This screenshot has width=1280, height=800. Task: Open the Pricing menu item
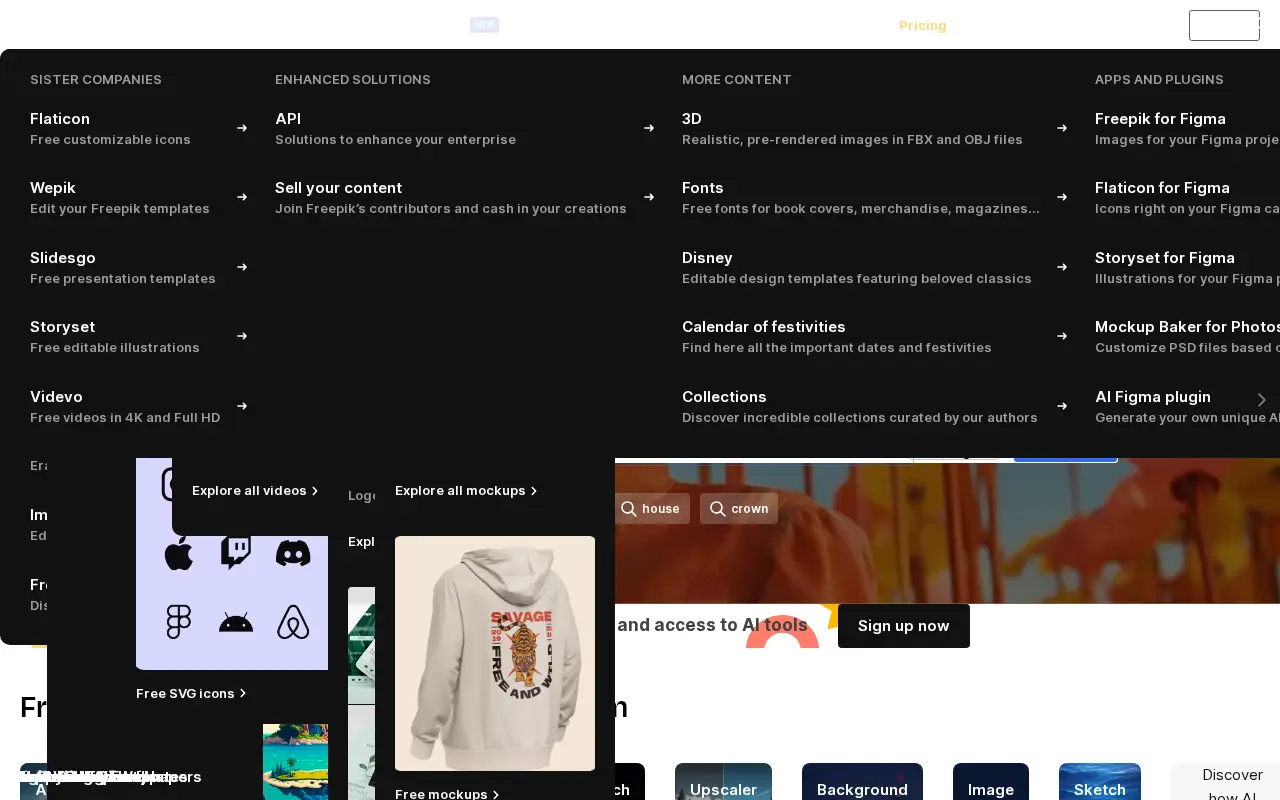pos(922,25)
